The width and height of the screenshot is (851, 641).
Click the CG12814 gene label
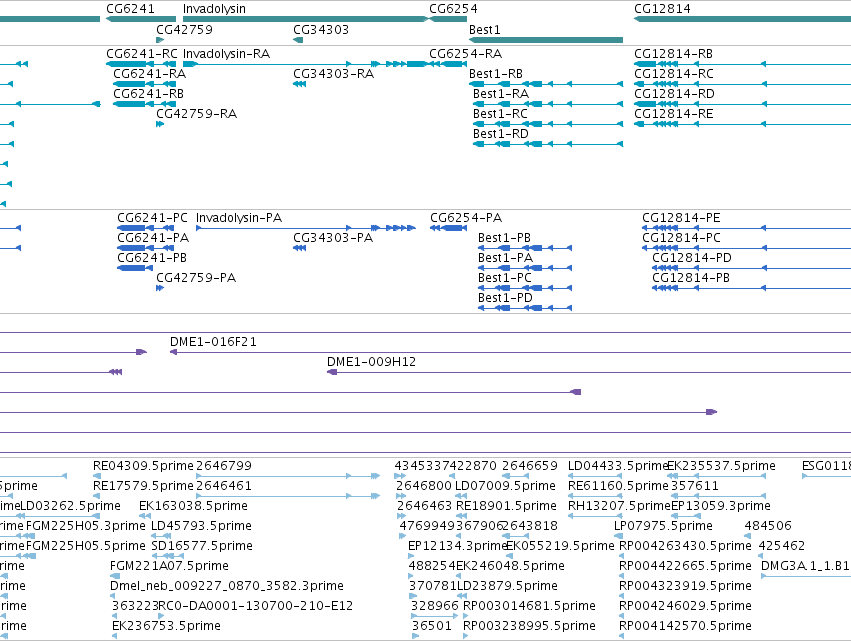pos(662,9)
